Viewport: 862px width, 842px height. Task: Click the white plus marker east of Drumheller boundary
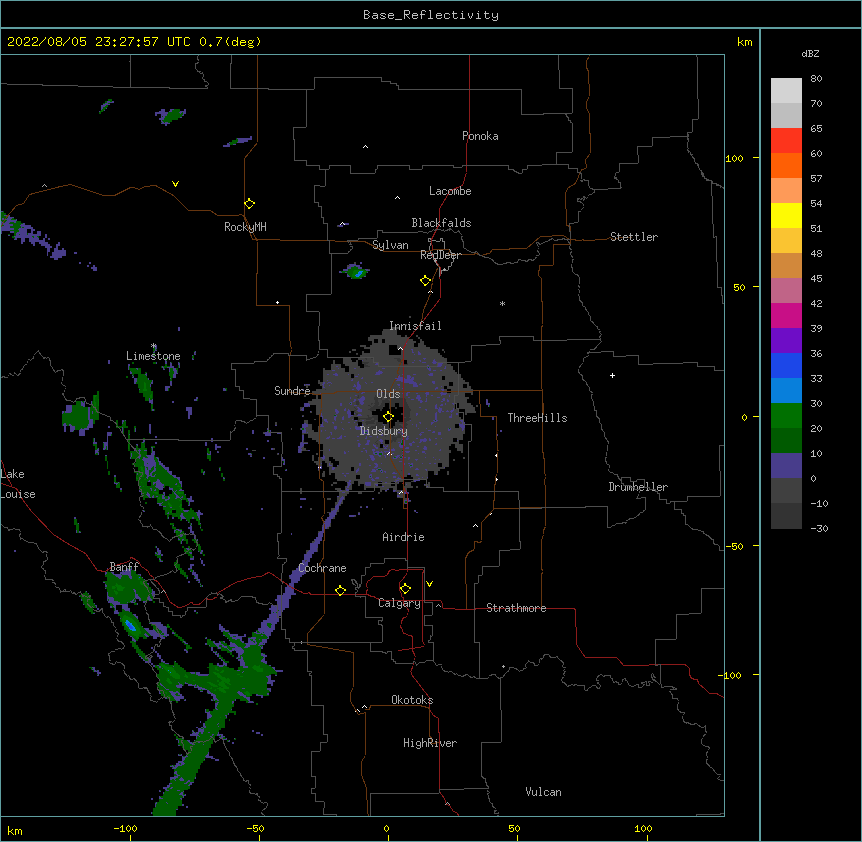click(x=612, y=375)
